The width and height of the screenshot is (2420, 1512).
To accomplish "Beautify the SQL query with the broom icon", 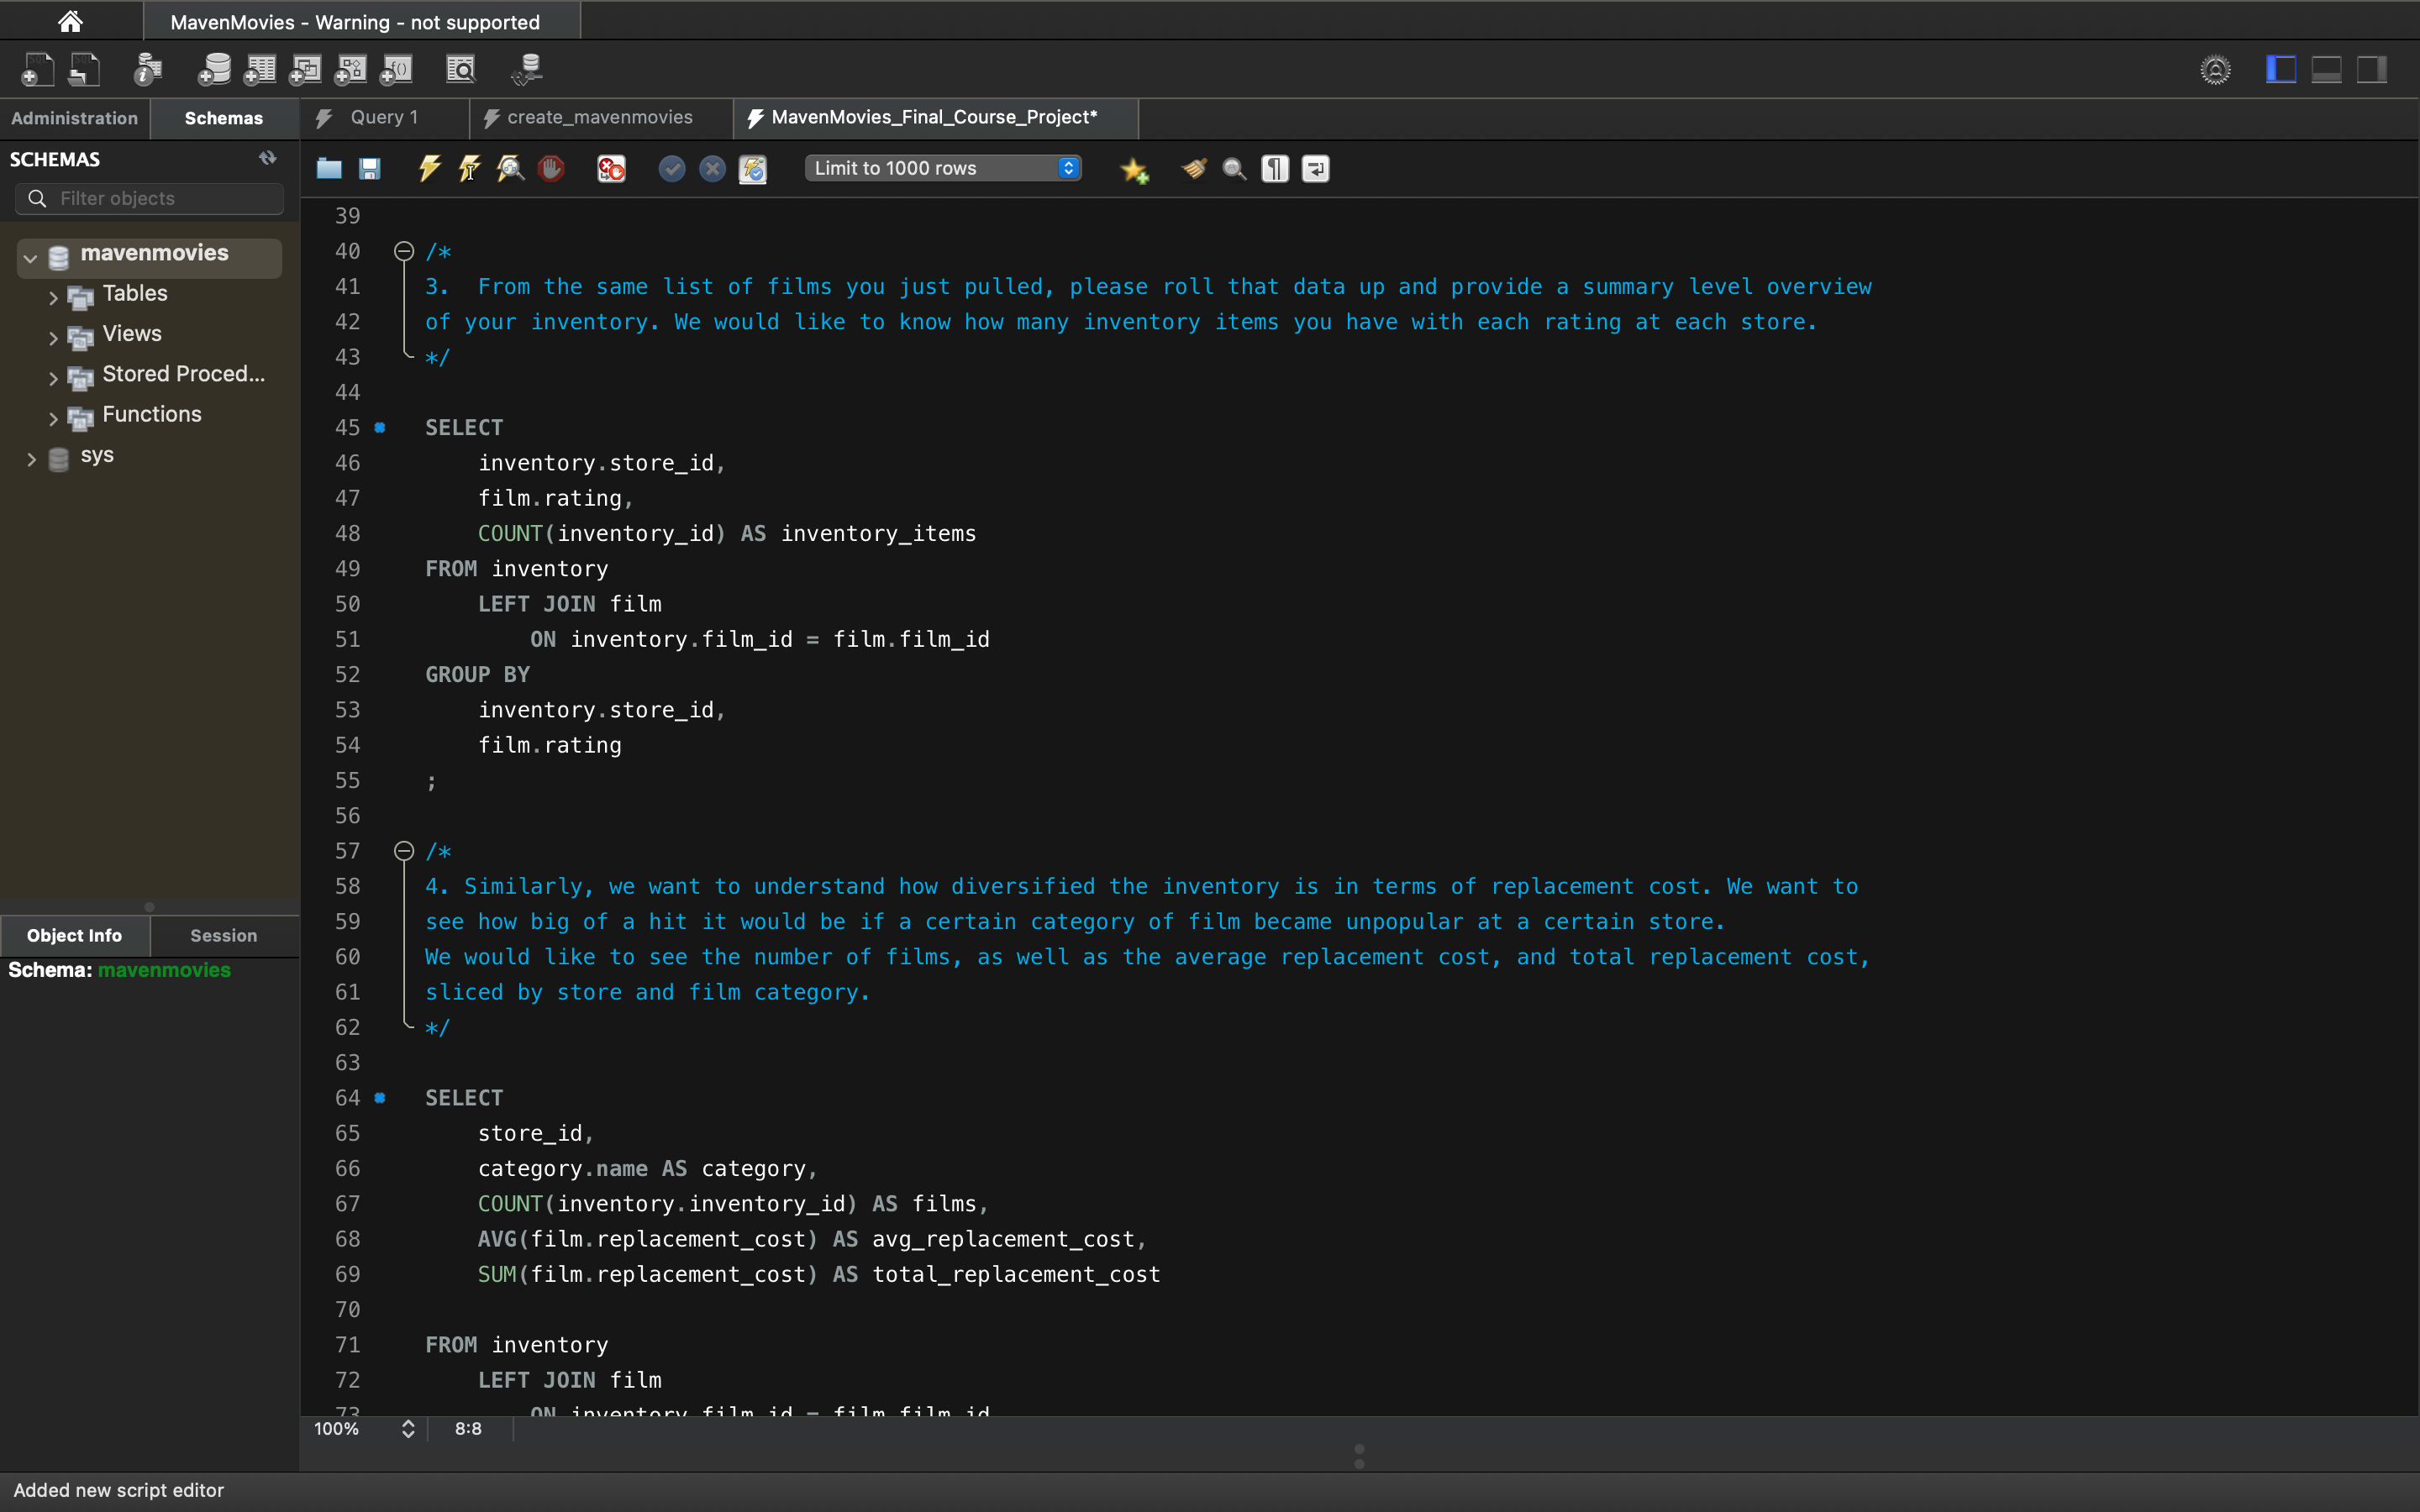I will 1193,168.
